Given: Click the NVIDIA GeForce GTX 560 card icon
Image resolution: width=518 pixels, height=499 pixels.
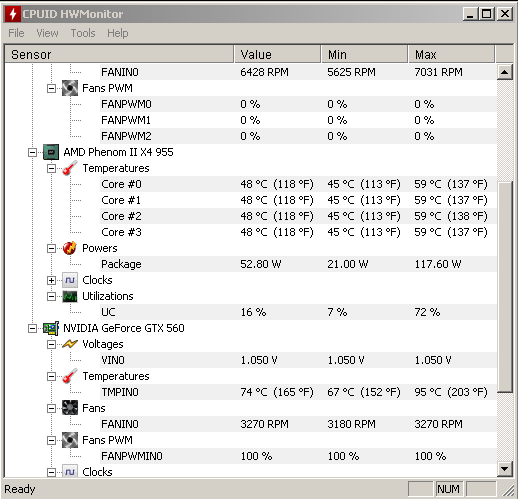Looking at the screenshot, I should pyautogui.click(x=51, y=328).
